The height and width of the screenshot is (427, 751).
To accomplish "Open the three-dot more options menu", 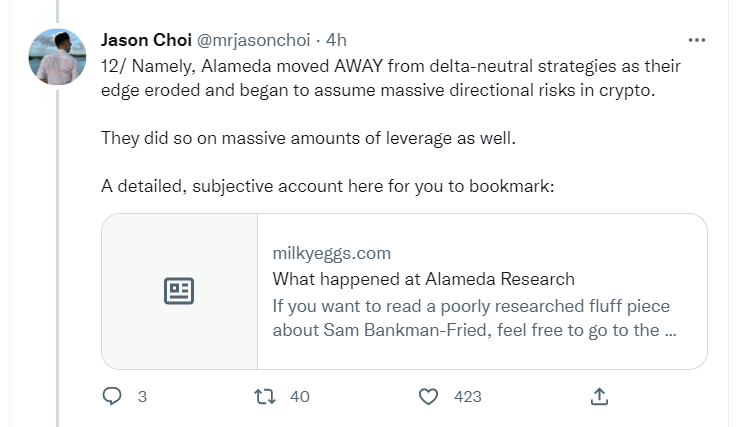I will [x=697, y=40].
